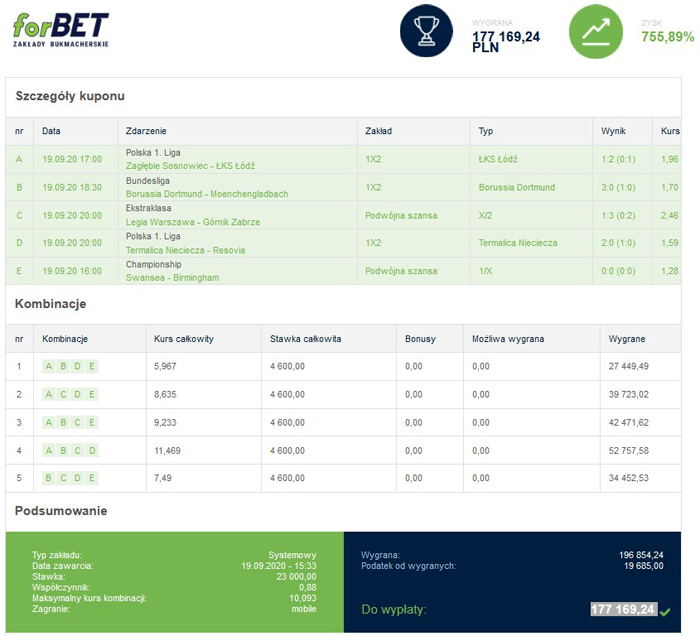Click badge C in combination row 2
The image size is (700, 636).
tap(63, 394)
